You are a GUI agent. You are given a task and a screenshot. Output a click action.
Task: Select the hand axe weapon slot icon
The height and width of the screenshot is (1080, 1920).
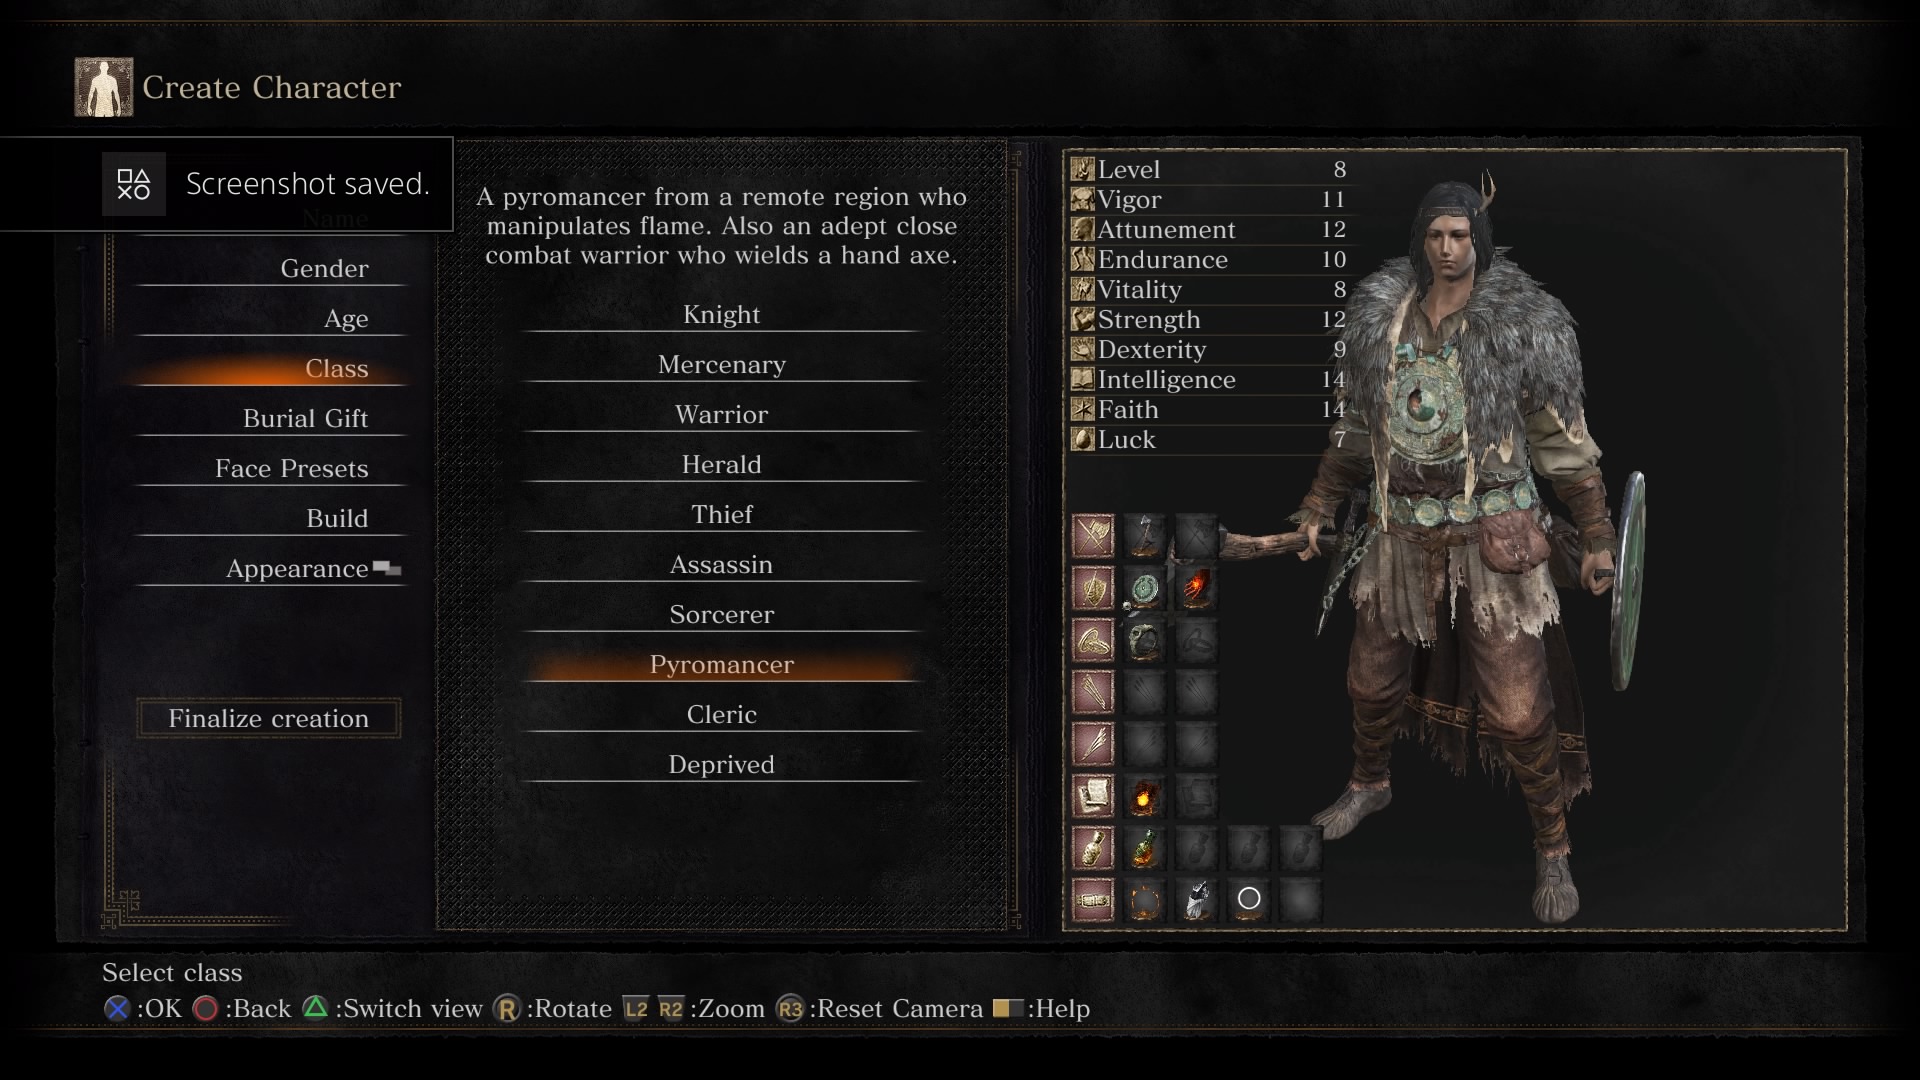pyautogui.click(x=1145, y=537)
